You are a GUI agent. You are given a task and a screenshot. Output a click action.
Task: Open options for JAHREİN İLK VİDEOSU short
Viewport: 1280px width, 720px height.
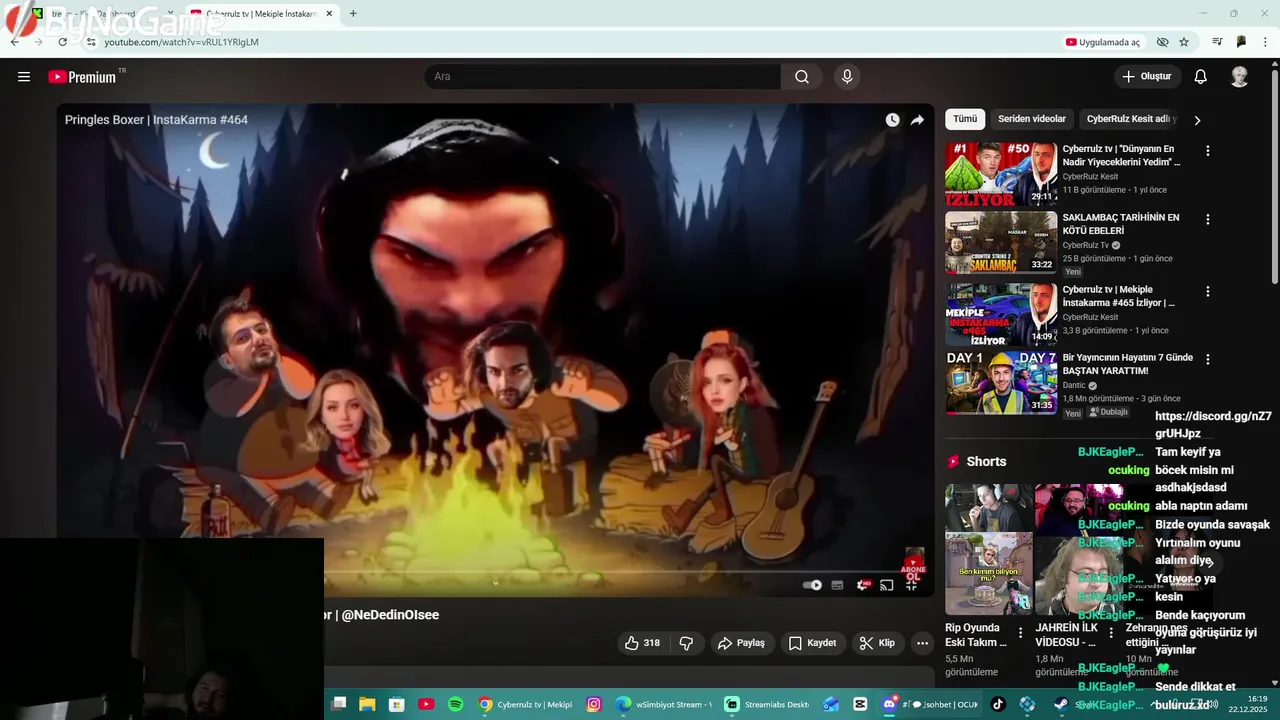pos(1111,633)
